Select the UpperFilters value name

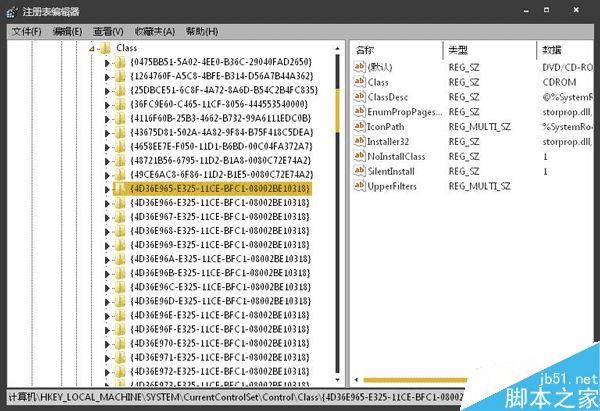(x=392, y=186)
